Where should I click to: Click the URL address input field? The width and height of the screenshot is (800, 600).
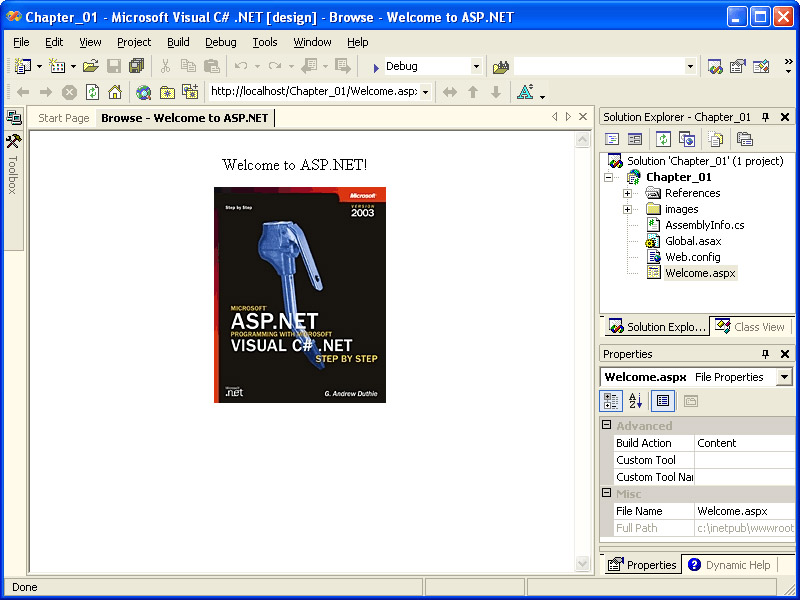(312, 92)
